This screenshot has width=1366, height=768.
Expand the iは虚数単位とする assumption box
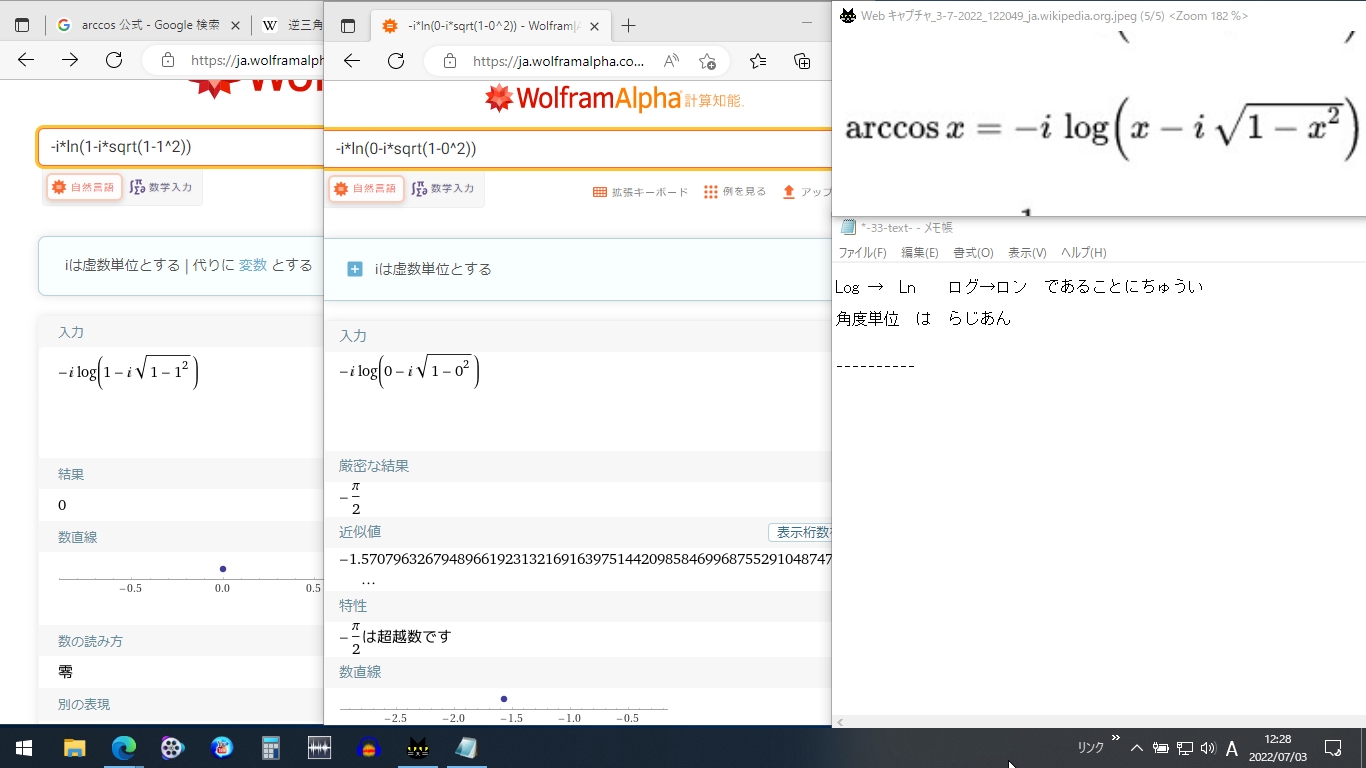coord(354,269)
